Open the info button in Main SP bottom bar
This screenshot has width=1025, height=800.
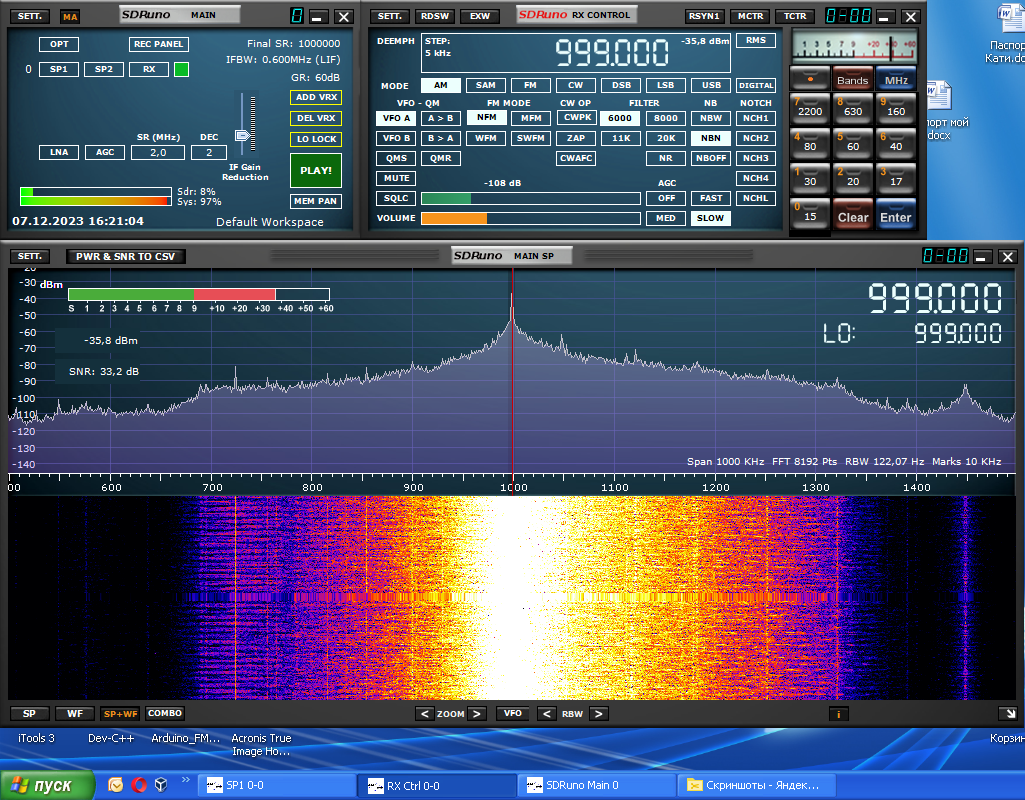pyautogui.click(x=838, y=714)
